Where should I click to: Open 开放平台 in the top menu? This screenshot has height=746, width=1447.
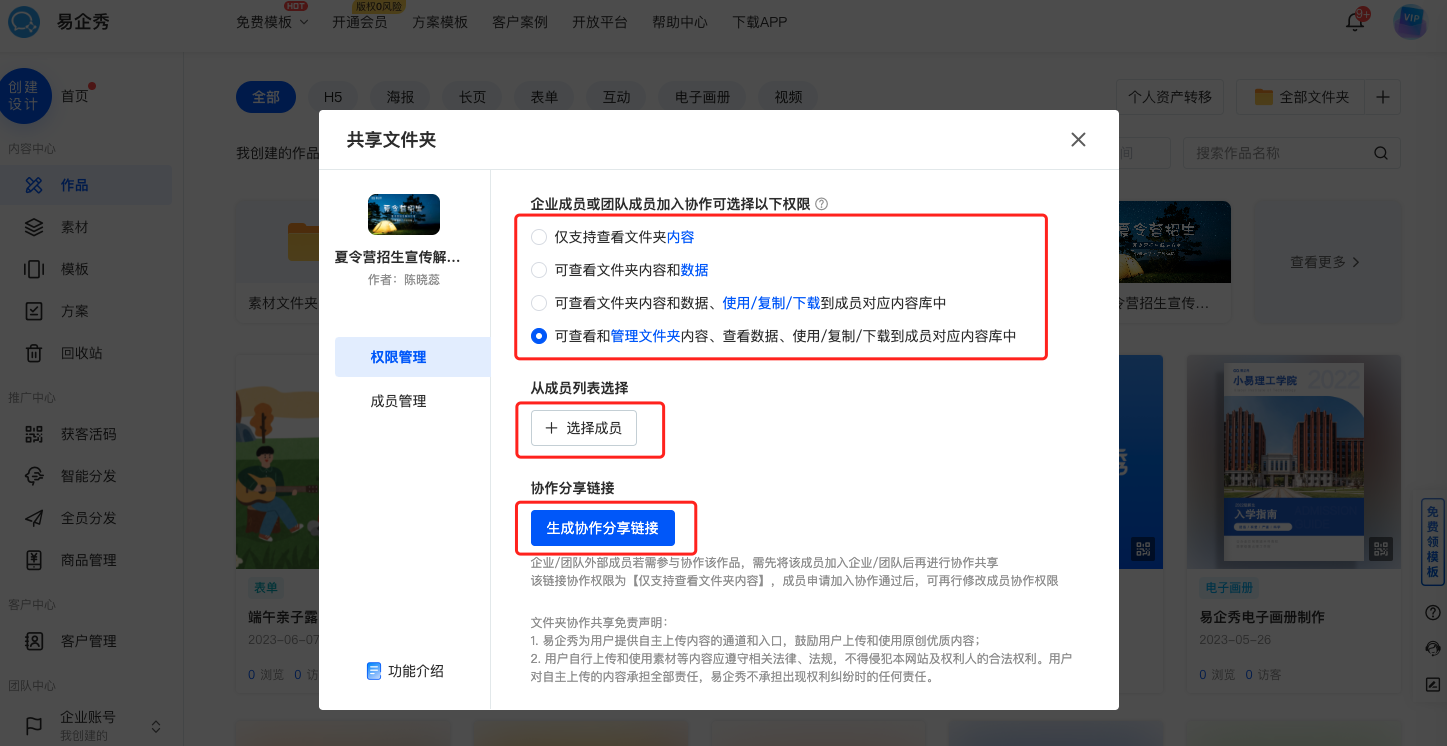point(600,22)
